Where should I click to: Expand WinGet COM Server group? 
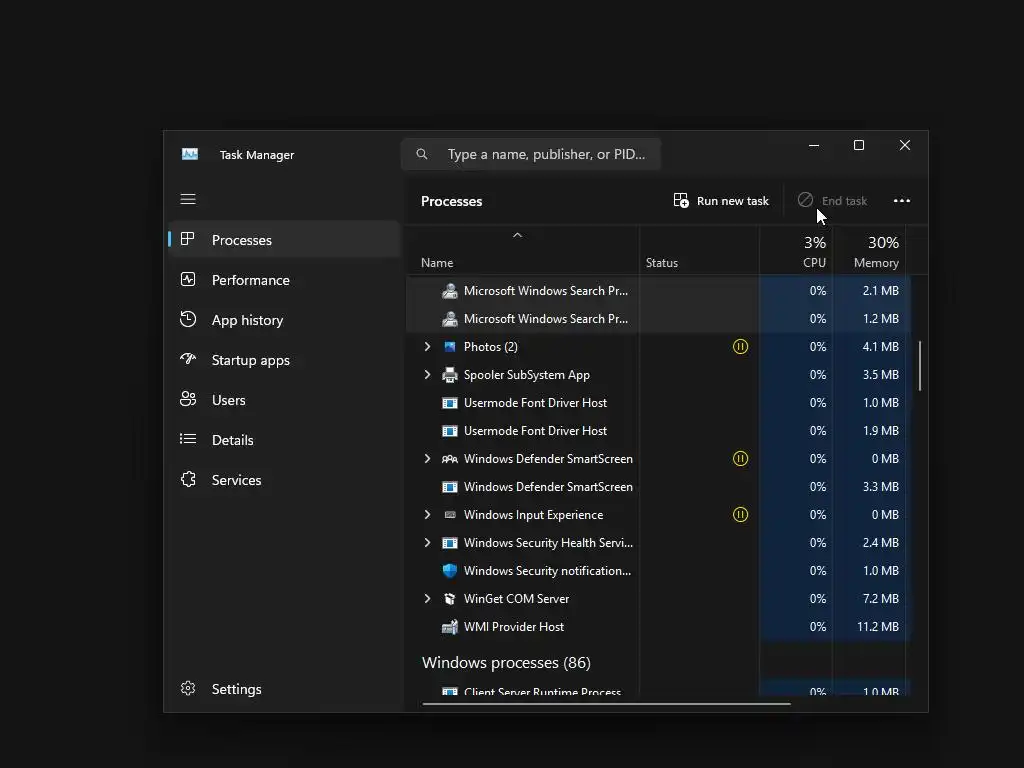point(427,599)
